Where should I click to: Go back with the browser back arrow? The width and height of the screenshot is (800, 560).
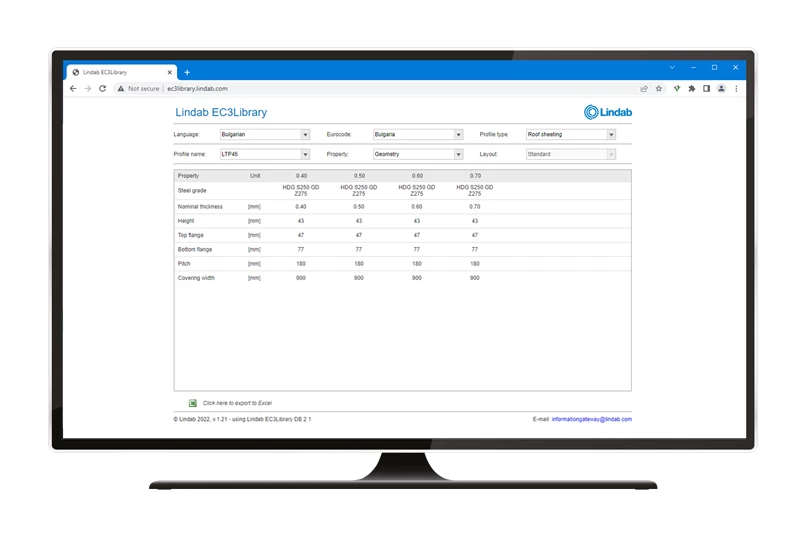pyautogui.click(x=73, y=88)
